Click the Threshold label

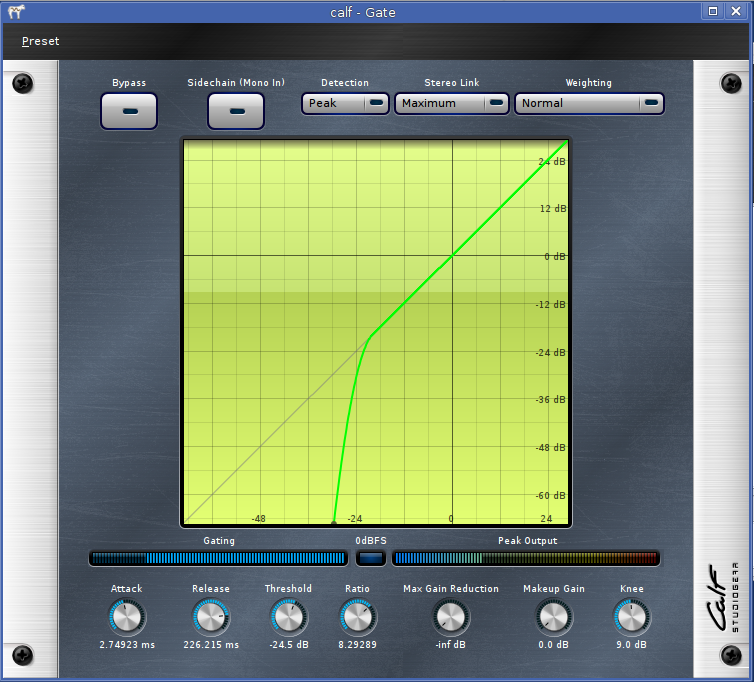289,589
